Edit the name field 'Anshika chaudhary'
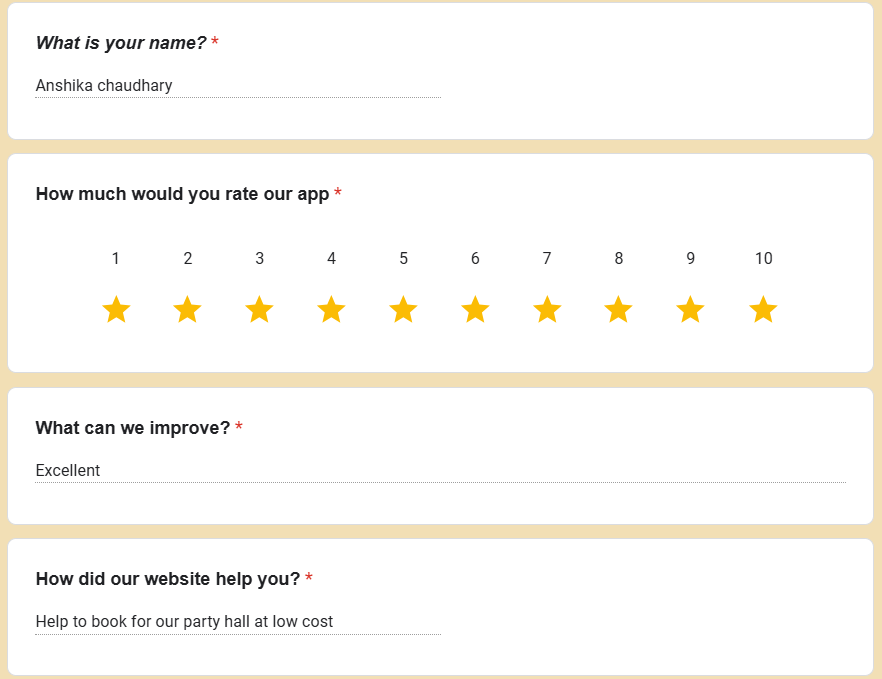882x679 pixels. [237, 86]
